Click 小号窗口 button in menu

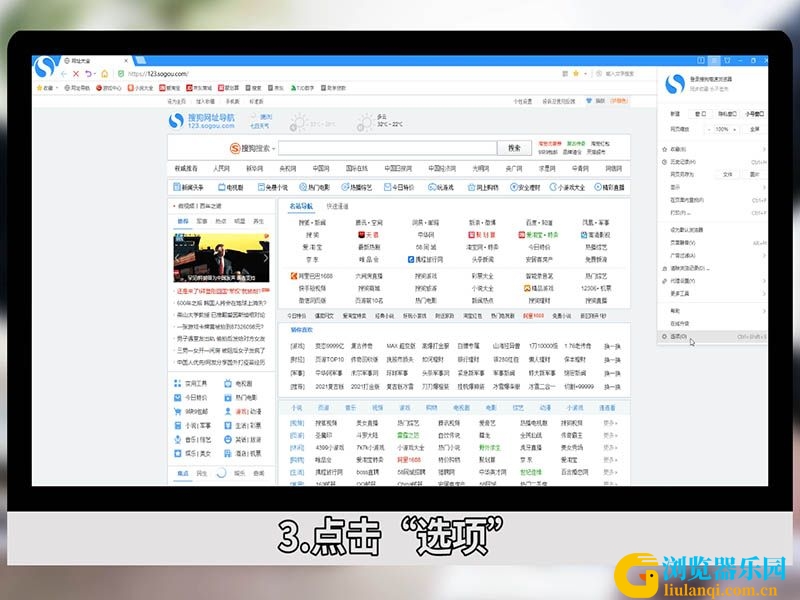point(754,114)
